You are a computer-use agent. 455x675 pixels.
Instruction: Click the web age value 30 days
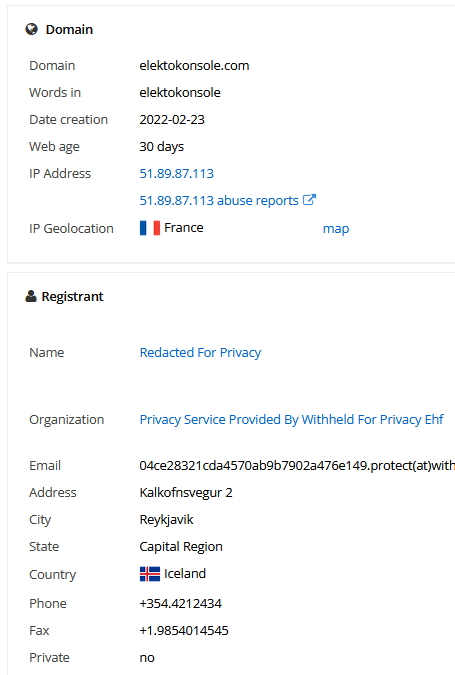coord(161,147)
